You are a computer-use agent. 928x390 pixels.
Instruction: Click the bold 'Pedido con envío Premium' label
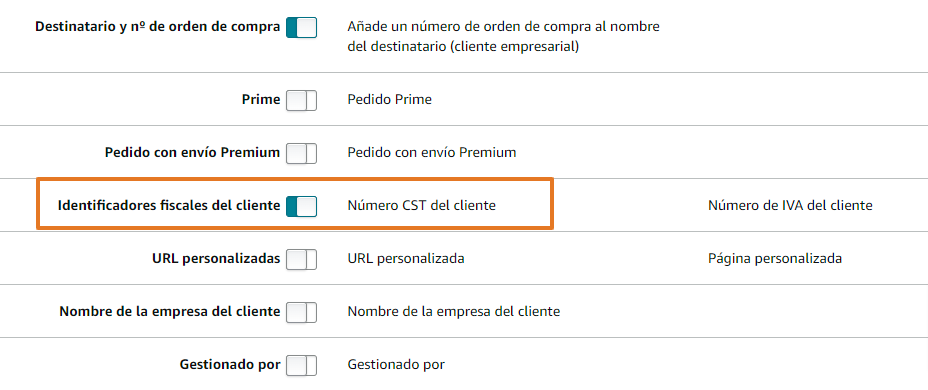pyautogui.click(x=192, y=153)
